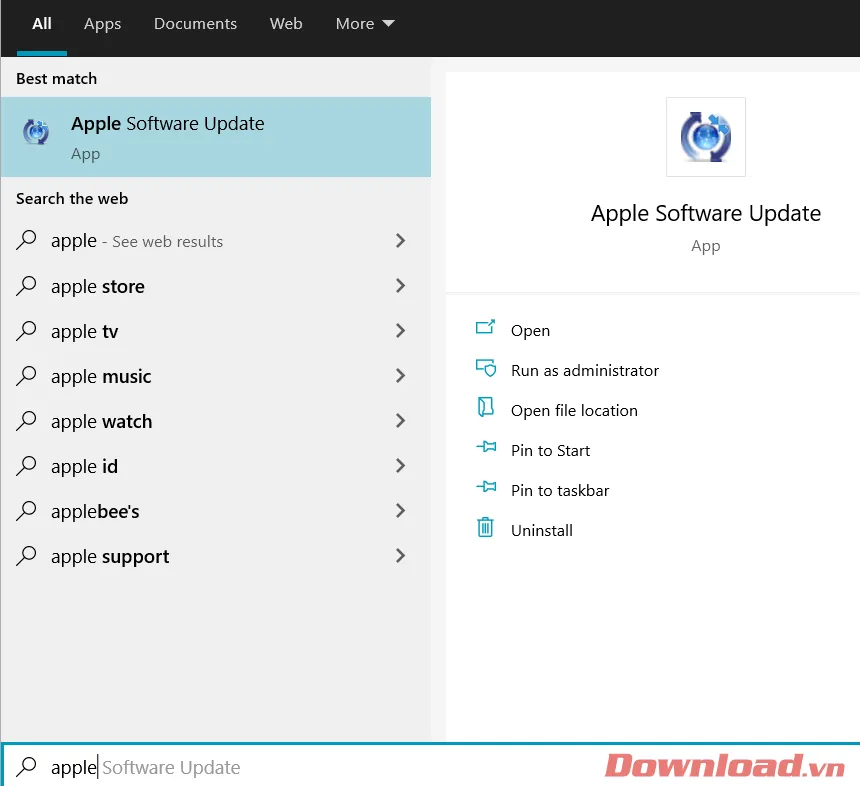Screen dimensions: 860x786
Task: Click the Pin to taskbar pin icon
Action: [x=486, y=488]
